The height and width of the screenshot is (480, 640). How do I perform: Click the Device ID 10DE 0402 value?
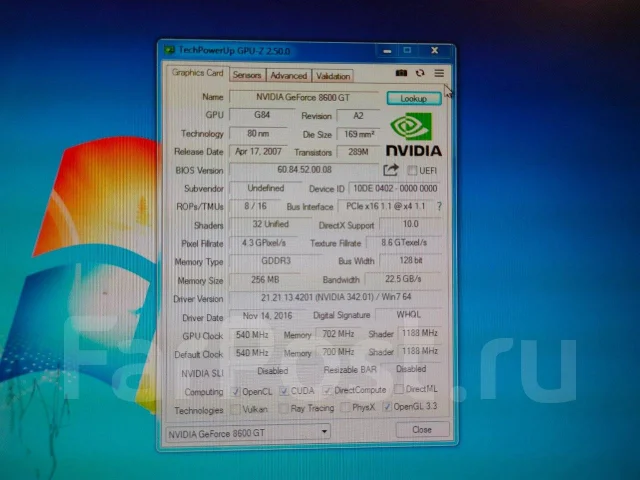coord(395,189)
